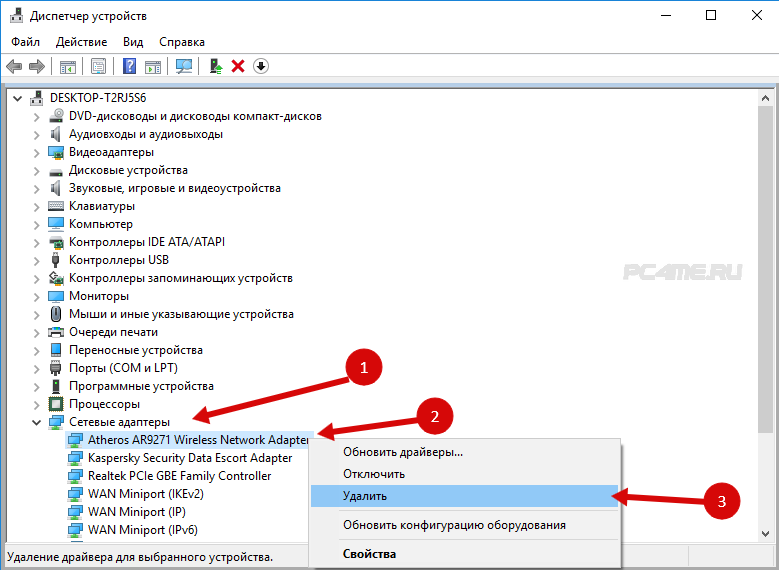
Task: Click the Контроллеры USB plug icon
Action: (x=56, y=260)
